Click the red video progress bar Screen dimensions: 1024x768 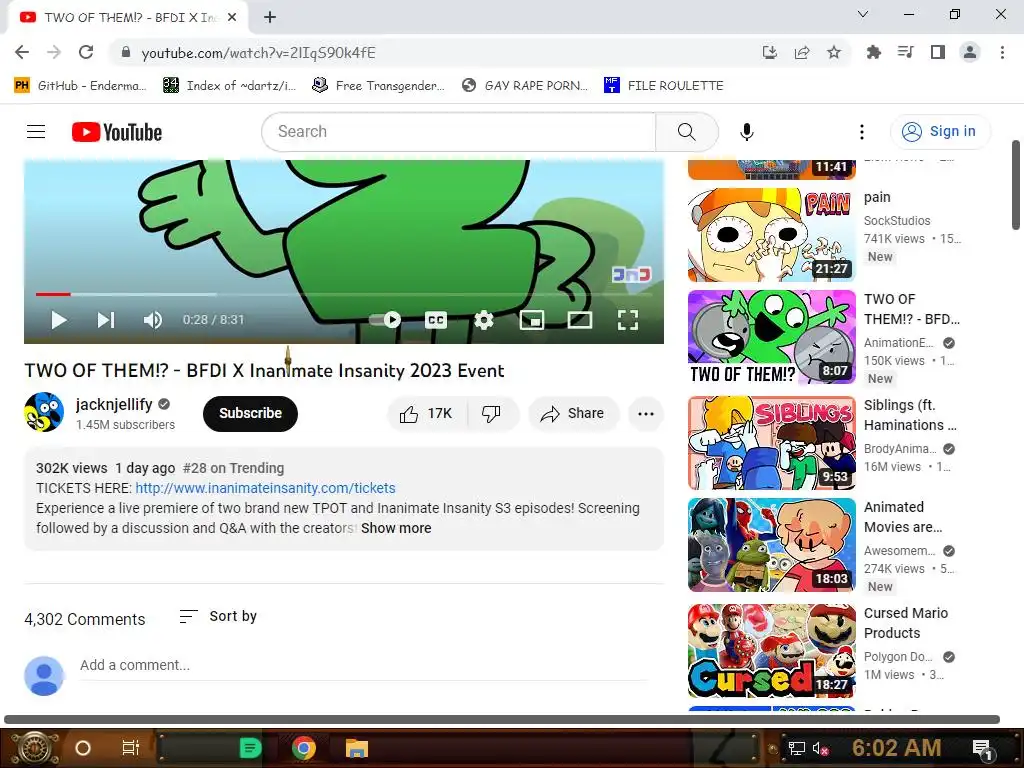click(53, 295)
